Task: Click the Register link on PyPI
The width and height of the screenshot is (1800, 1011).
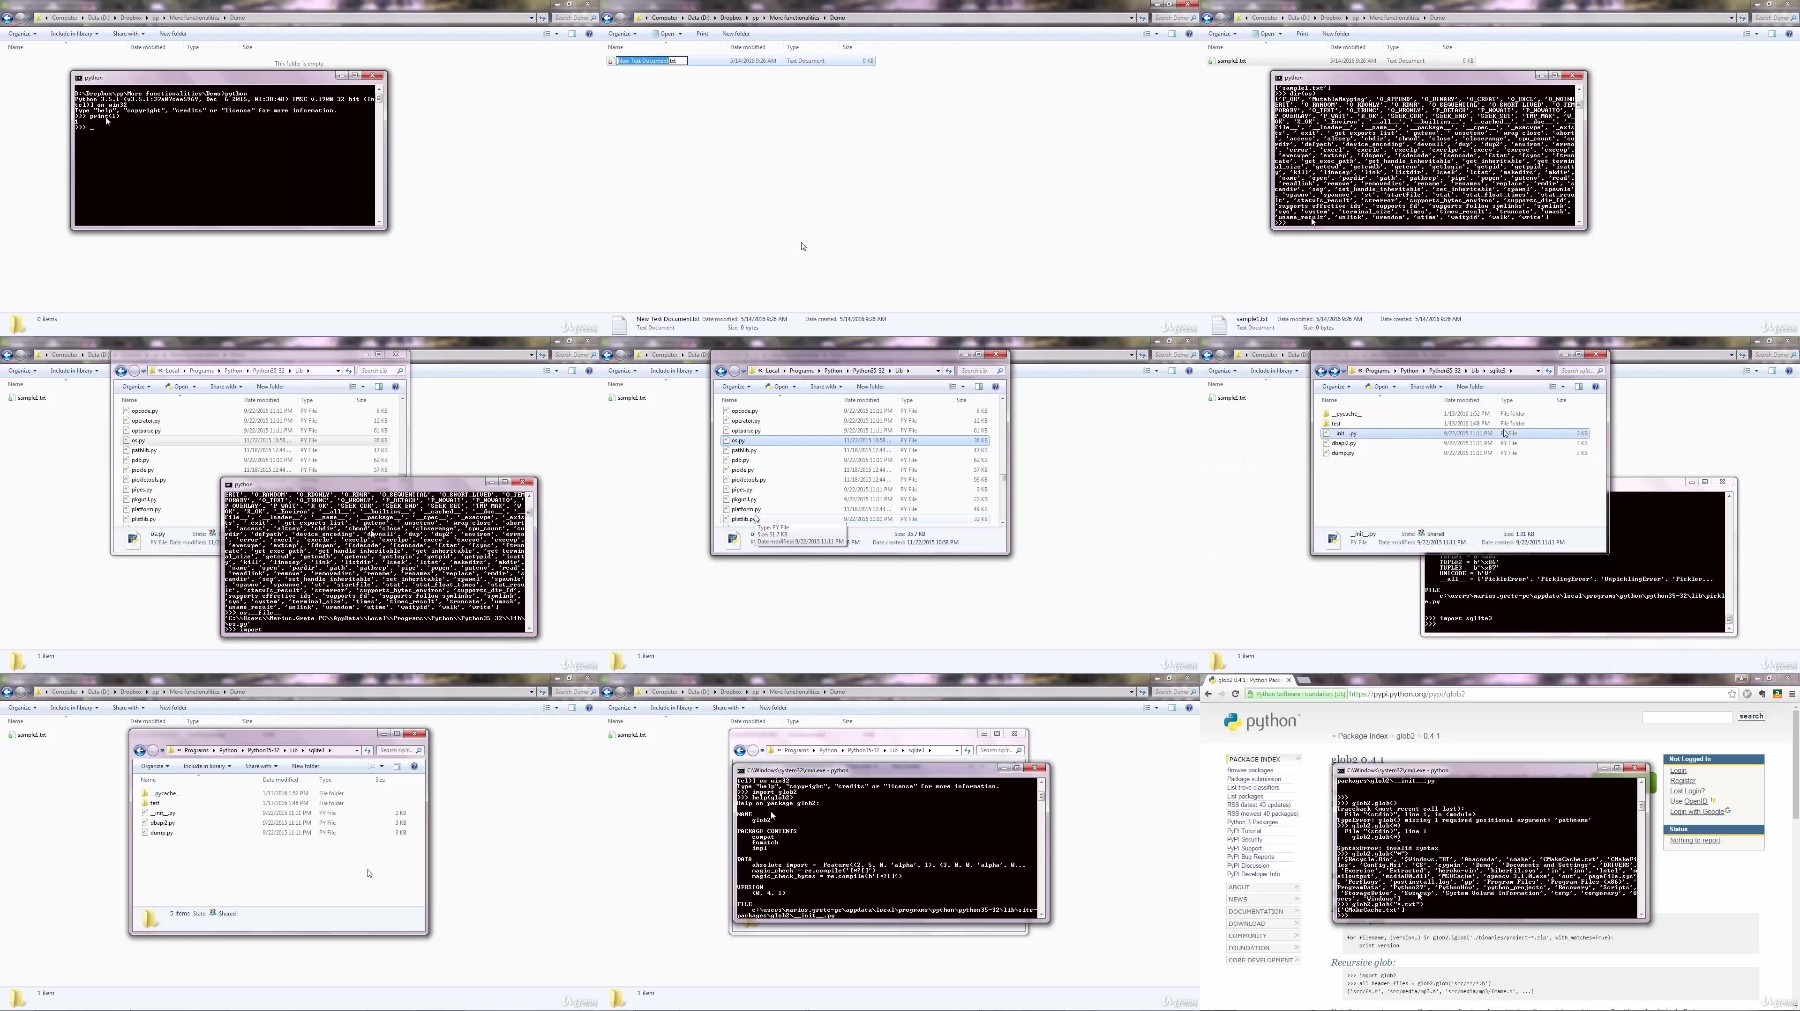Action: (1683, 780)
